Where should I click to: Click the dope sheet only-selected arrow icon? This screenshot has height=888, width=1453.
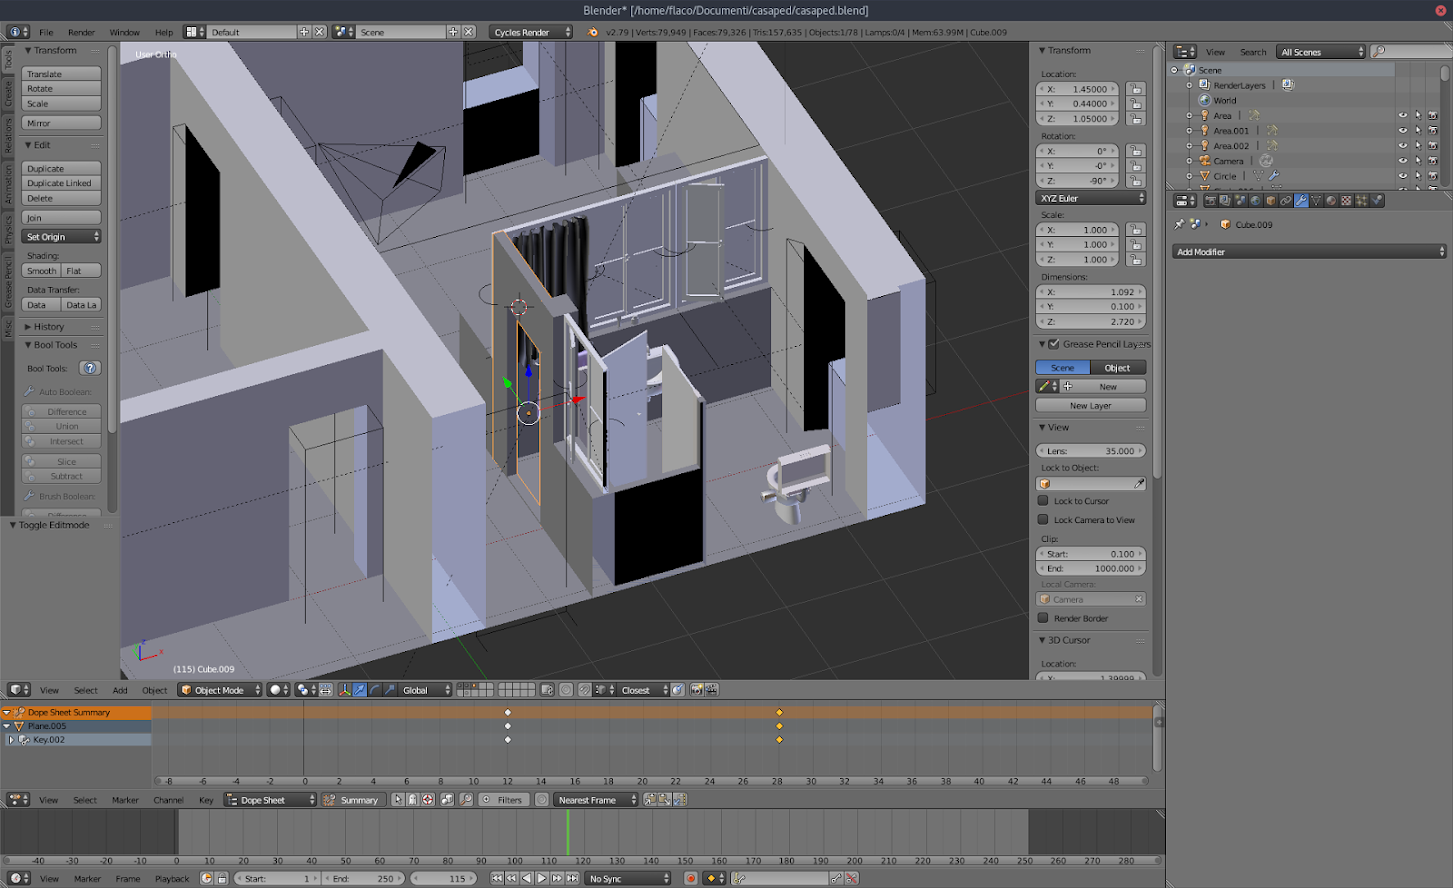click(x=397, y=799)
